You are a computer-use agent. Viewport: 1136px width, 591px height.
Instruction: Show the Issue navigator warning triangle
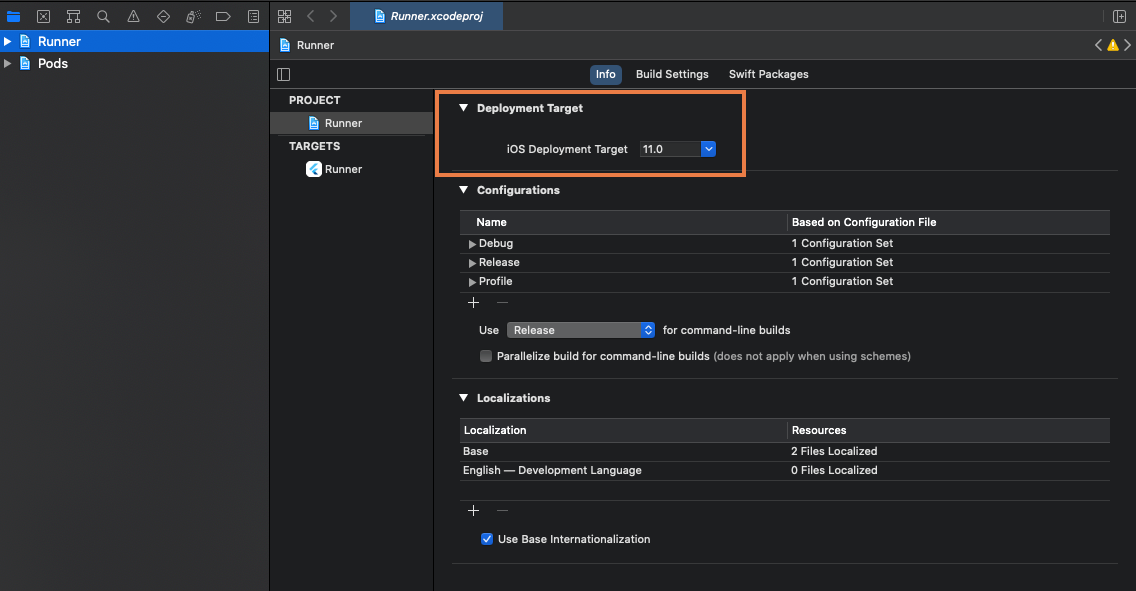point(133,16)
